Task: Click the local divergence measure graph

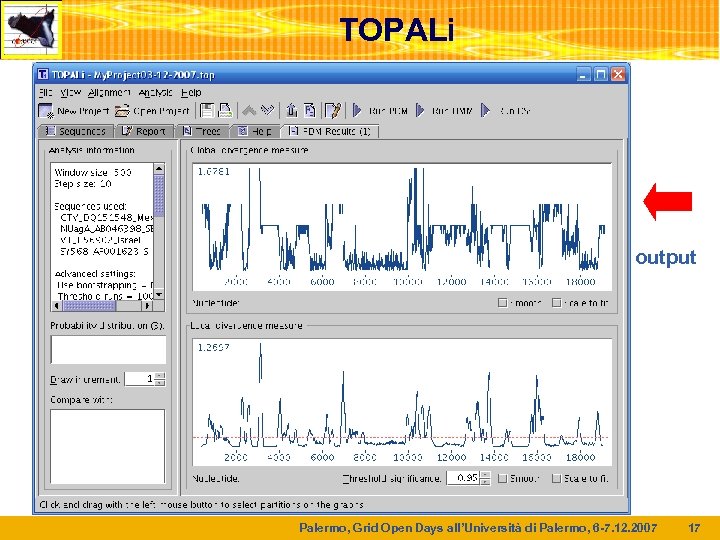Action: 402,402
